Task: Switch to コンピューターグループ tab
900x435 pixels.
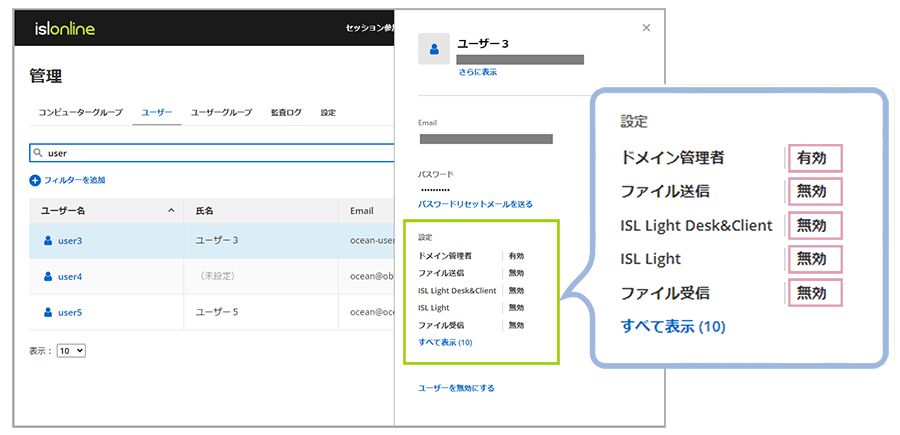Action: (x=80, y=112)
